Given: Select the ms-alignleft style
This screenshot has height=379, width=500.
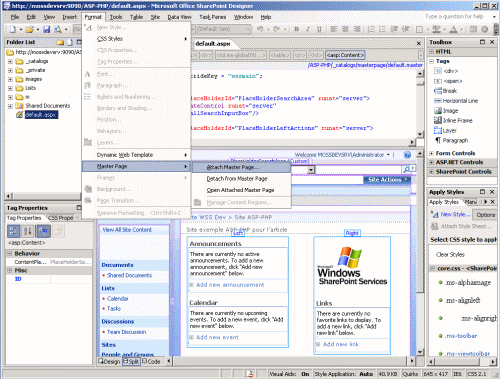Looking at the screenshot, I should coord(463,300).
